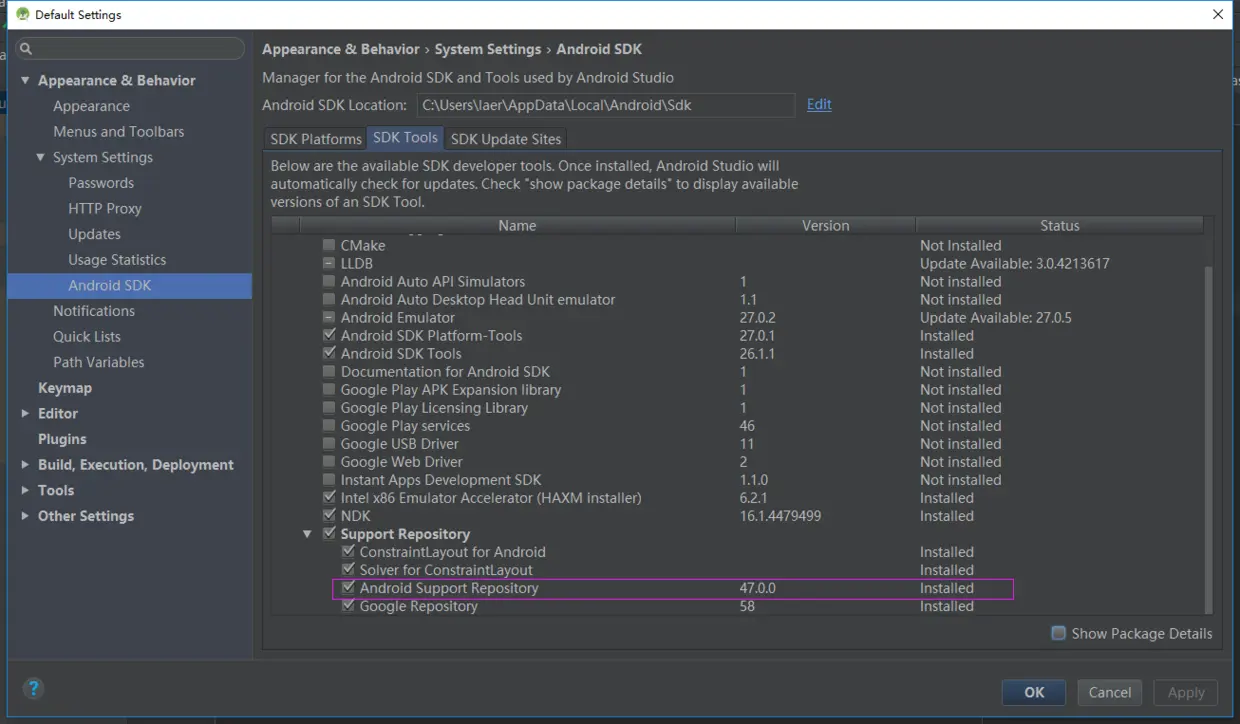Open Notifications settings
The image size is (1240, 724).
(x=94, y=311)
